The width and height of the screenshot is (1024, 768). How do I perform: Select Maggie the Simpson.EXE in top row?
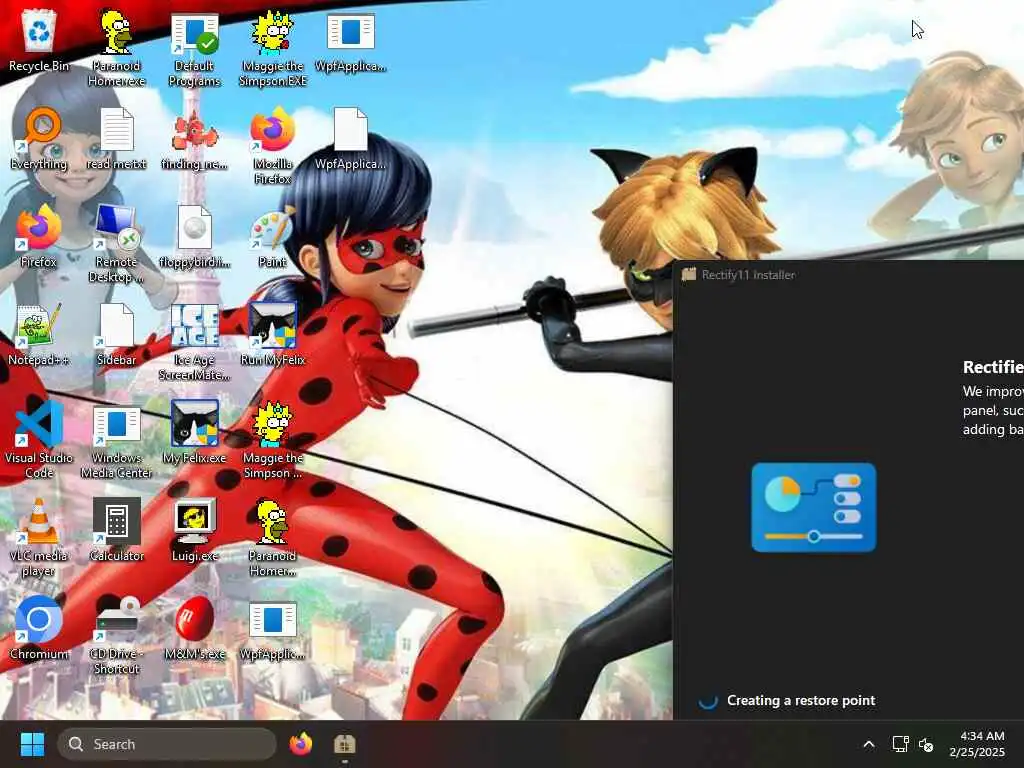[272, 48]
